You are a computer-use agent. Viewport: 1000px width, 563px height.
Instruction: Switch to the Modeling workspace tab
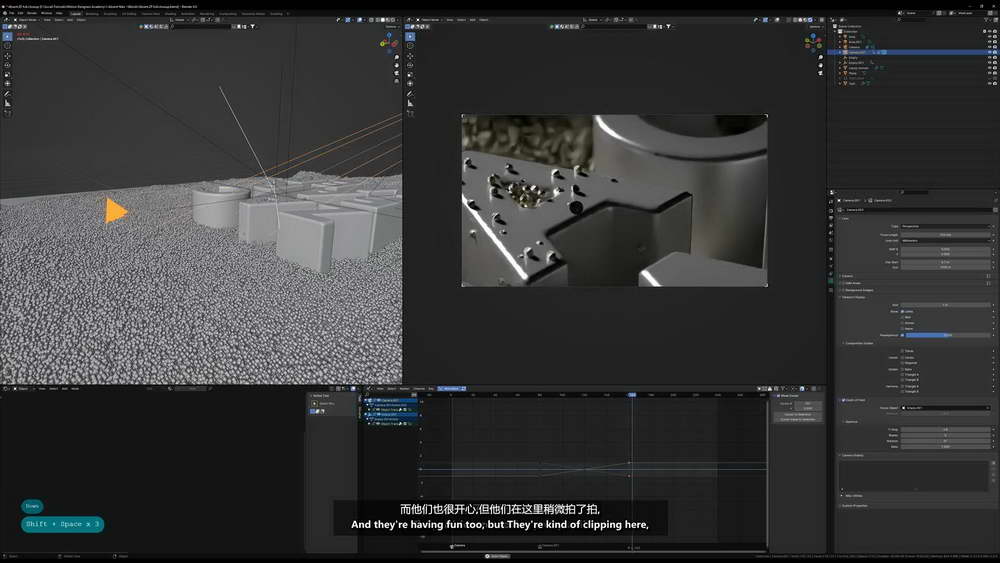92,13
